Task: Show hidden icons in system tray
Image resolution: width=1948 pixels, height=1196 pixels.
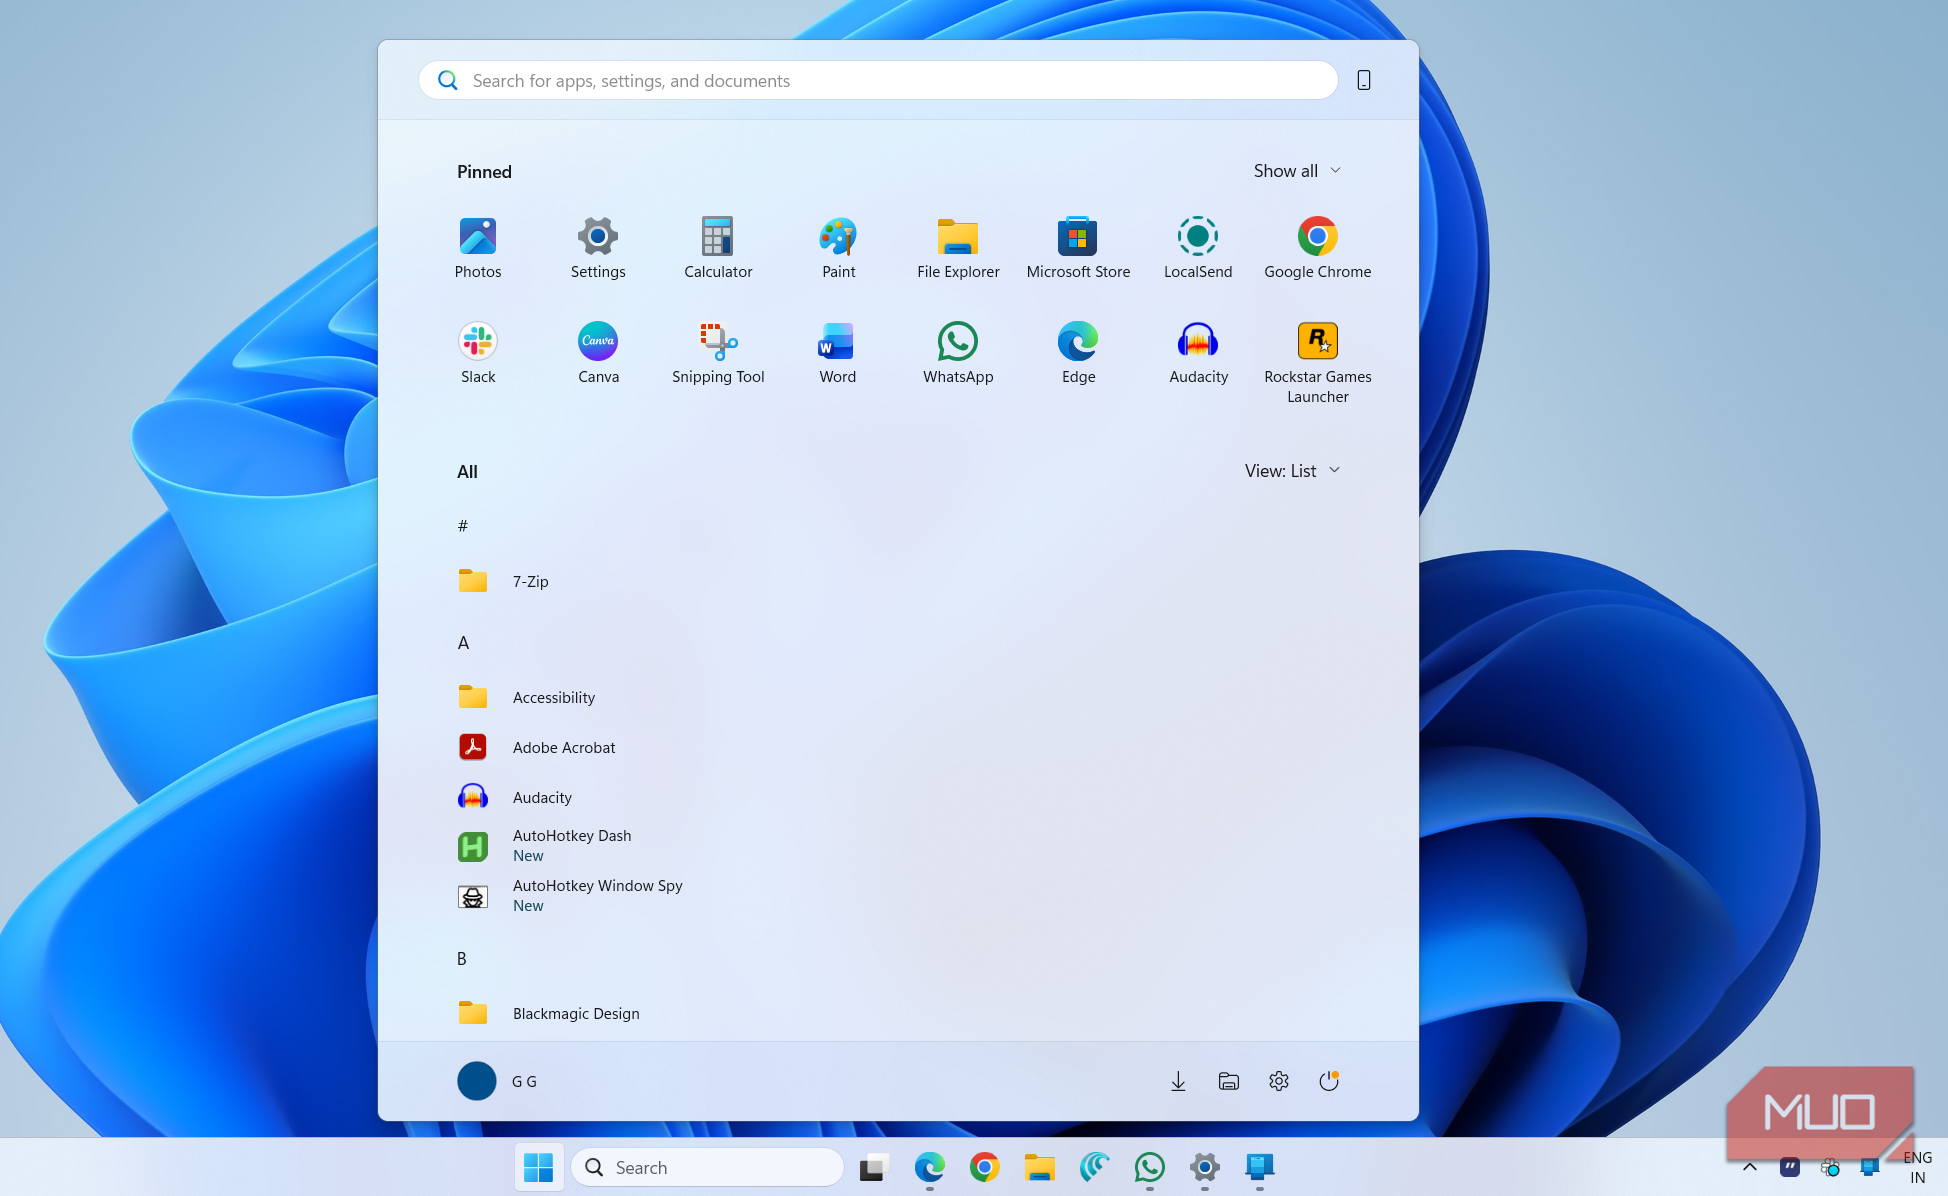Action: click(1750, 1167)
